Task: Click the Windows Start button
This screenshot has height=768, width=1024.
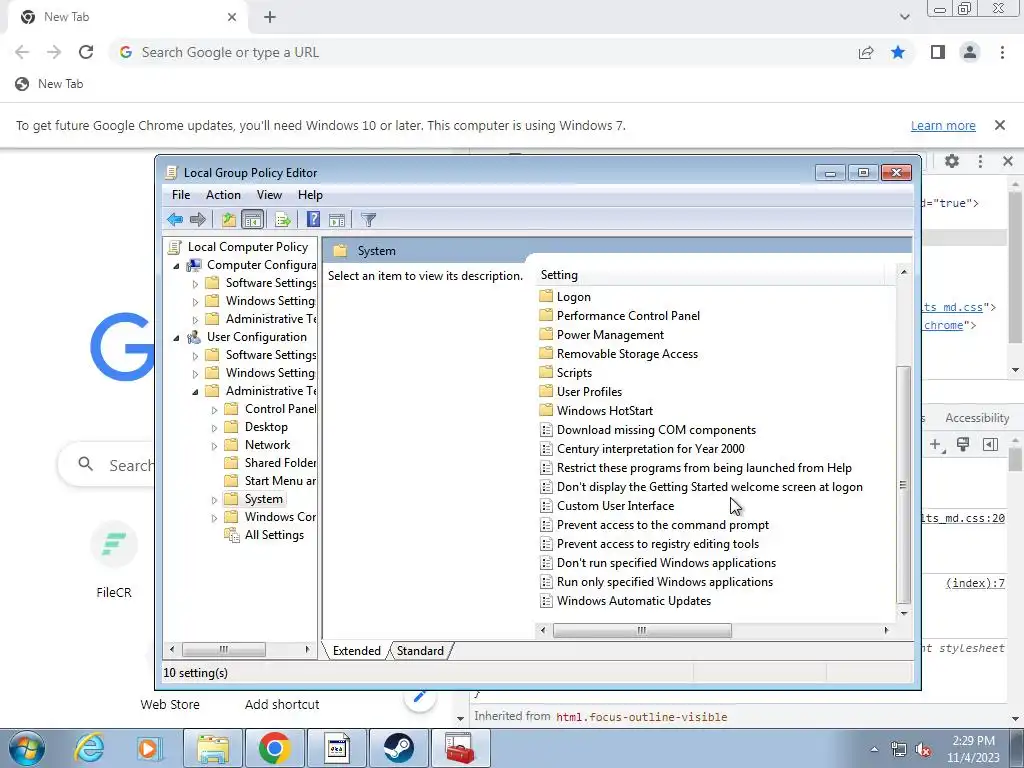Action: click(26, 748)
